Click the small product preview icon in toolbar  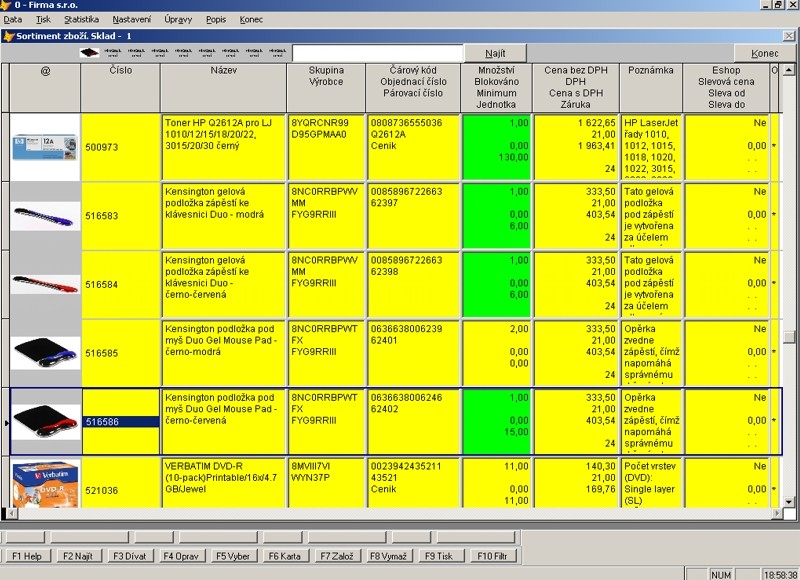90,52
